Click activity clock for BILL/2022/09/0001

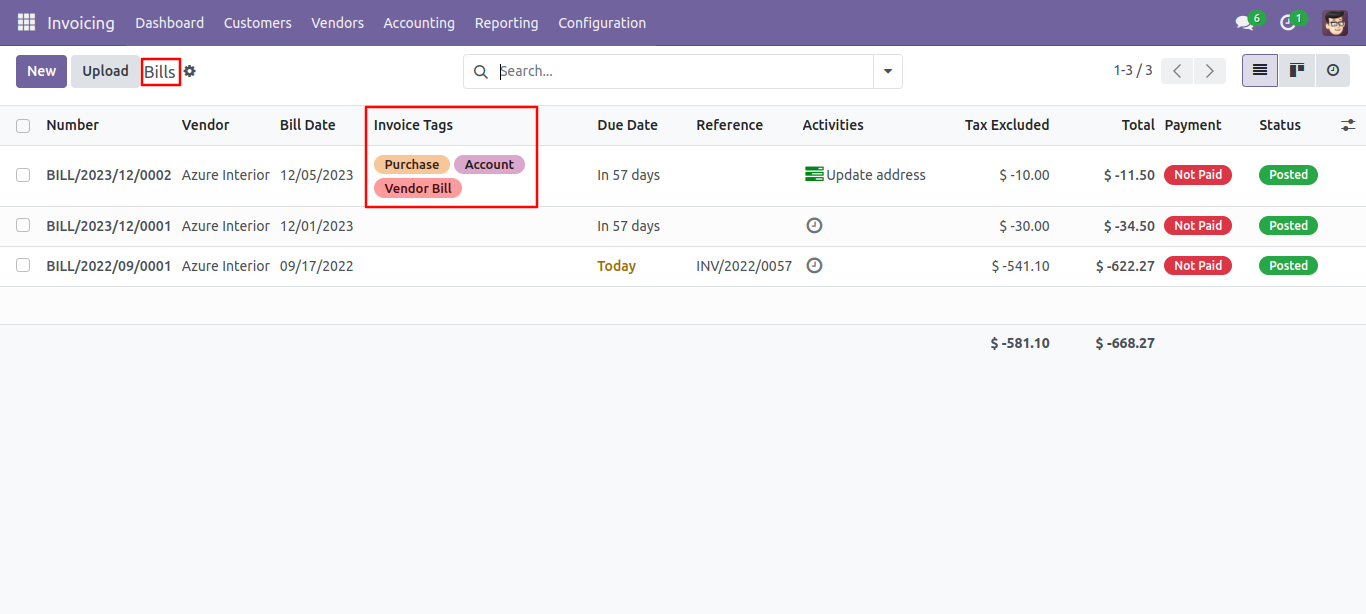click(814, 266)
